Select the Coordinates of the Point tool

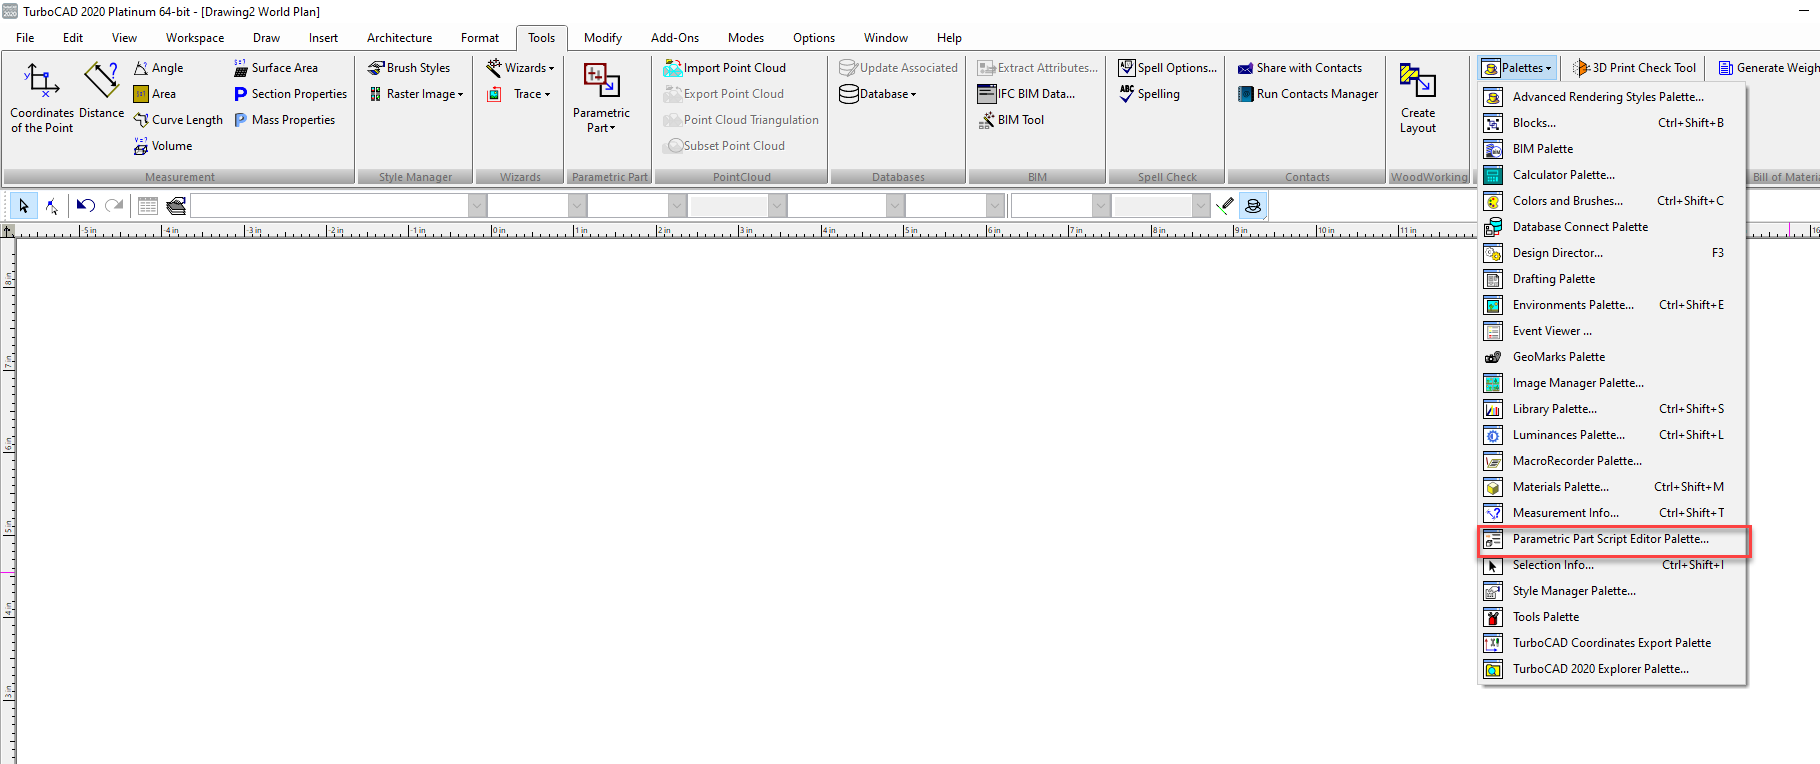click(x=42, y=98)
